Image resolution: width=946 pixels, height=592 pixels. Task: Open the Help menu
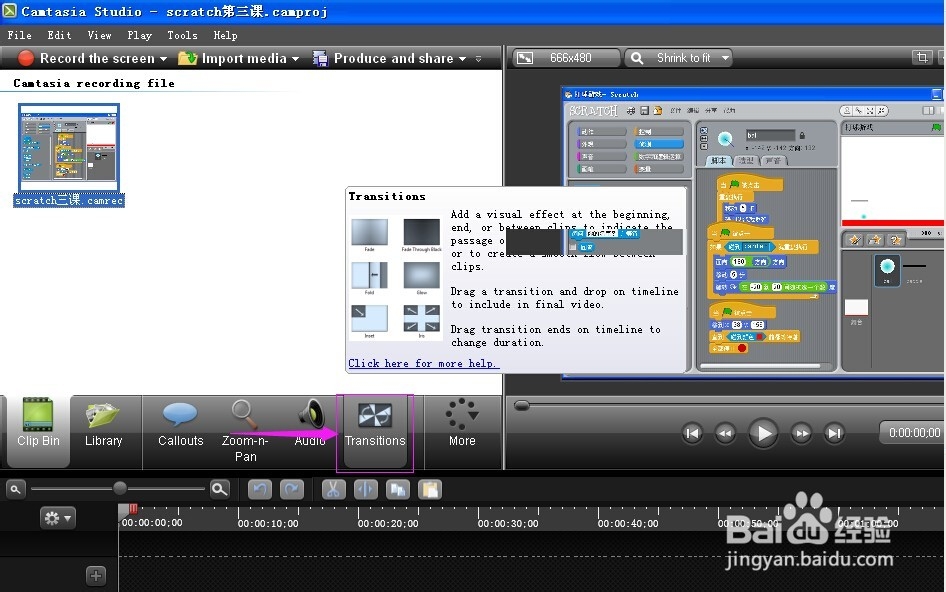point(225,35)
